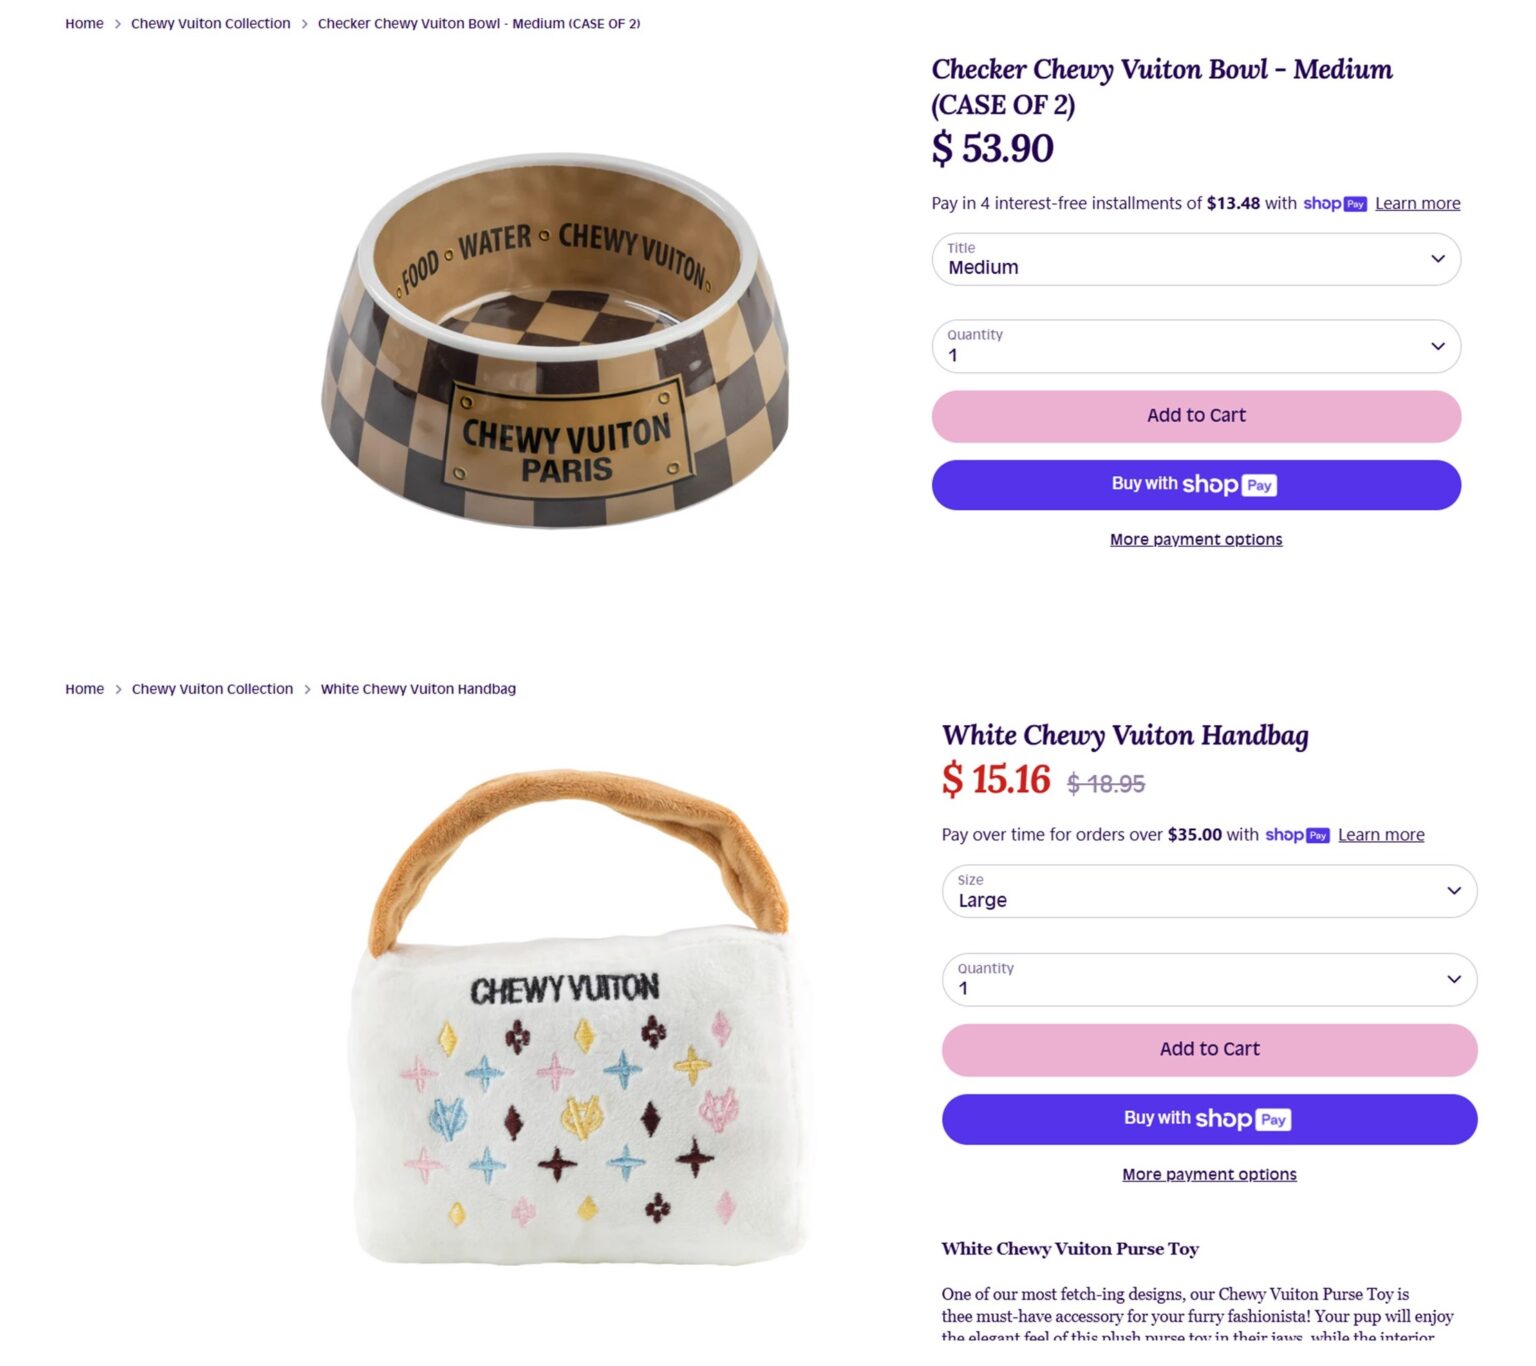The width and height of the screenshot is (1536, 1366).
Task: Click the checker bowl product image
Action: [x=555, y=340]
